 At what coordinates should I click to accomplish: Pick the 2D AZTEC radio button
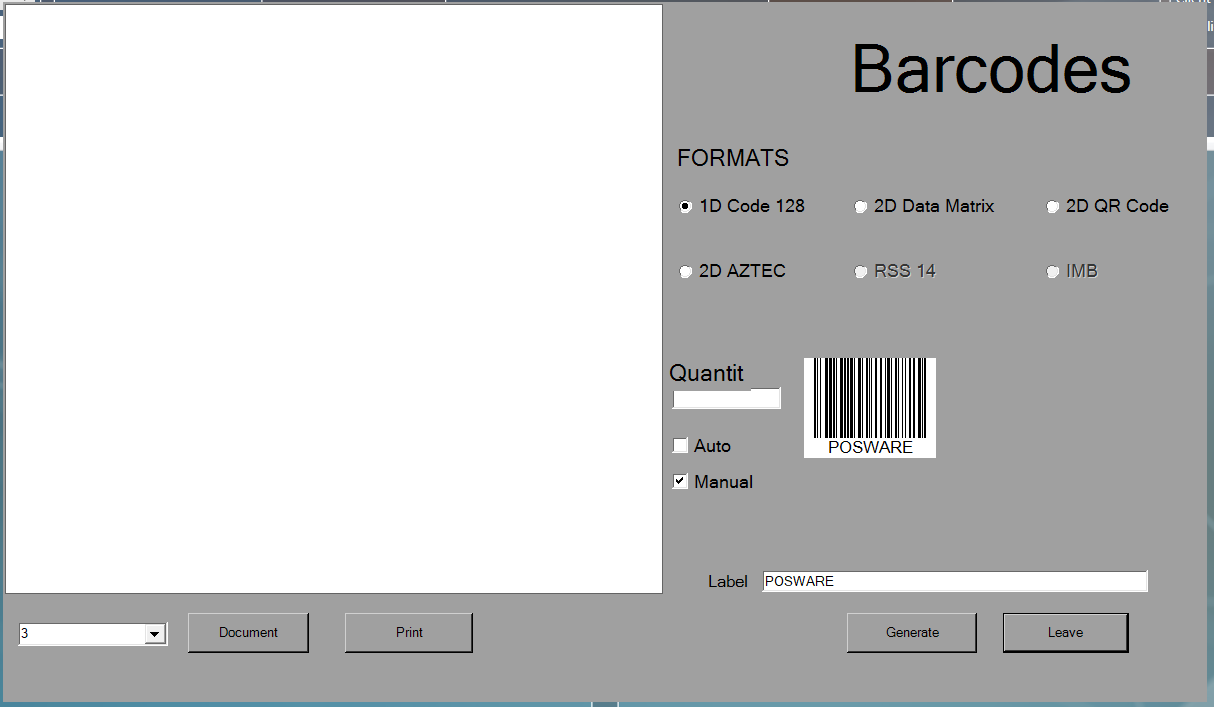pyautogui.click(x=686, y=272)
